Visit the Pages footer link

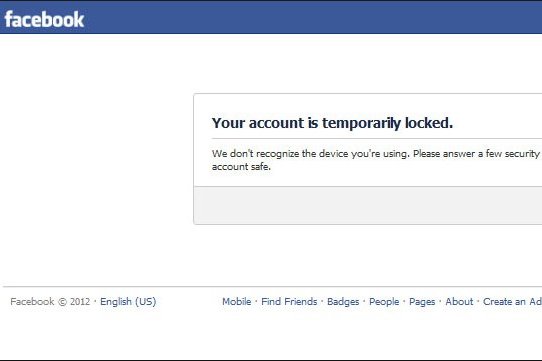click(x=422, y=302)
